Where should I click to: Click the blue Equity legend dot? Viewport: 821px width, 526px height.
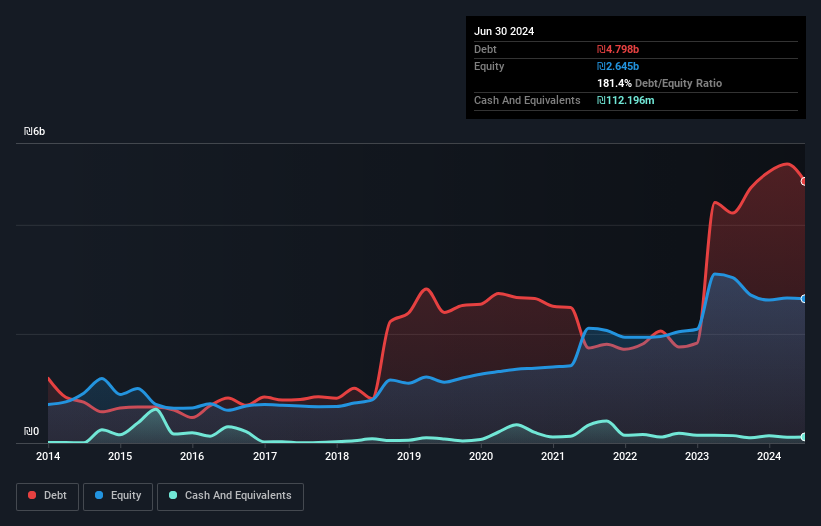point(99,495)
